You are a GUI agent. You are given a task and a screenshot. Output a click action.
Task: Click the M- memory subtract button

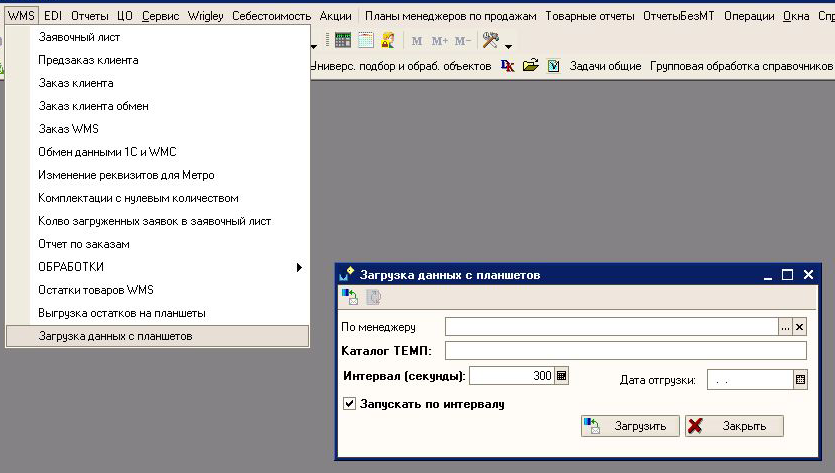tap(463, 41)
